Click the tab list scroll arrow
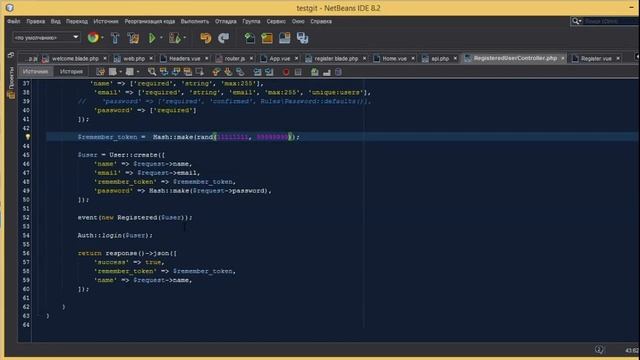The width and height of the screenshot is (640, 360). click(637, 56)
